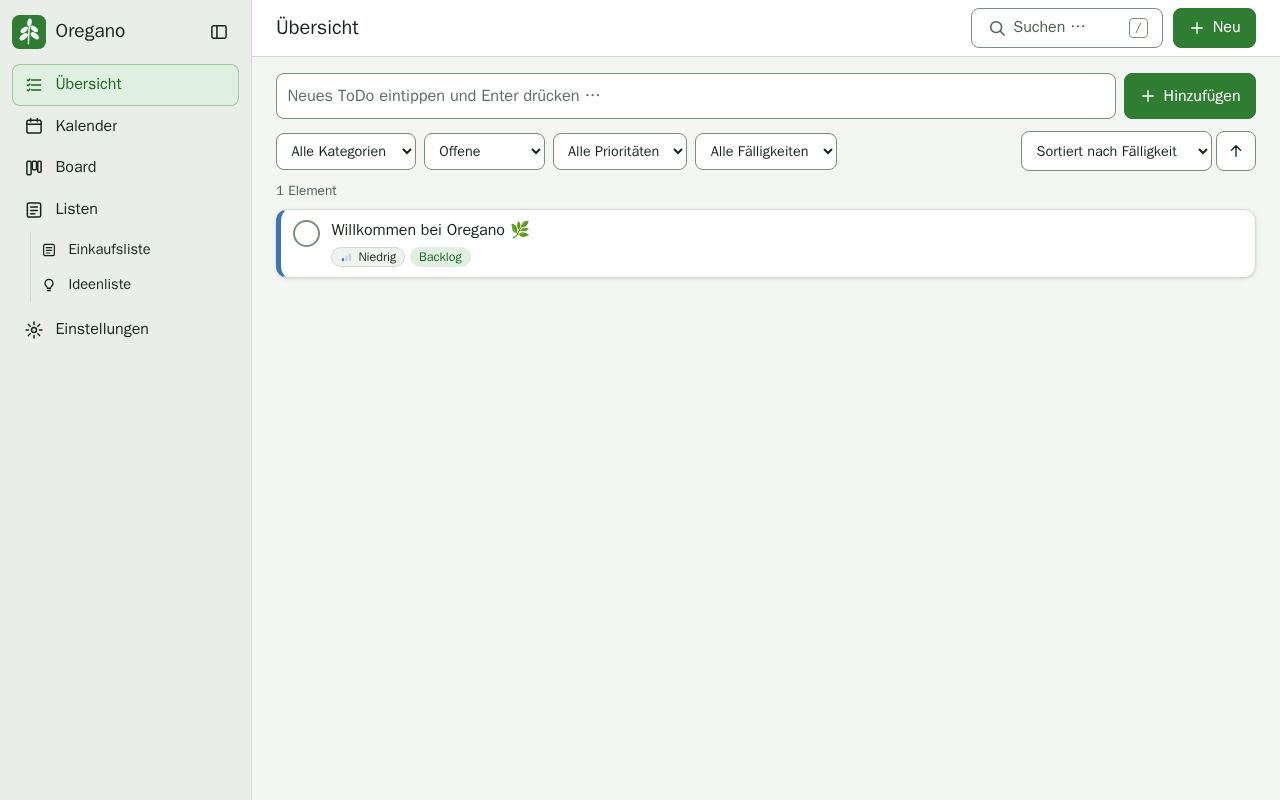The width and height of the screenshot is (1280, 800).
Task: Focus the Suchen search field
Action: (1067, 28)
